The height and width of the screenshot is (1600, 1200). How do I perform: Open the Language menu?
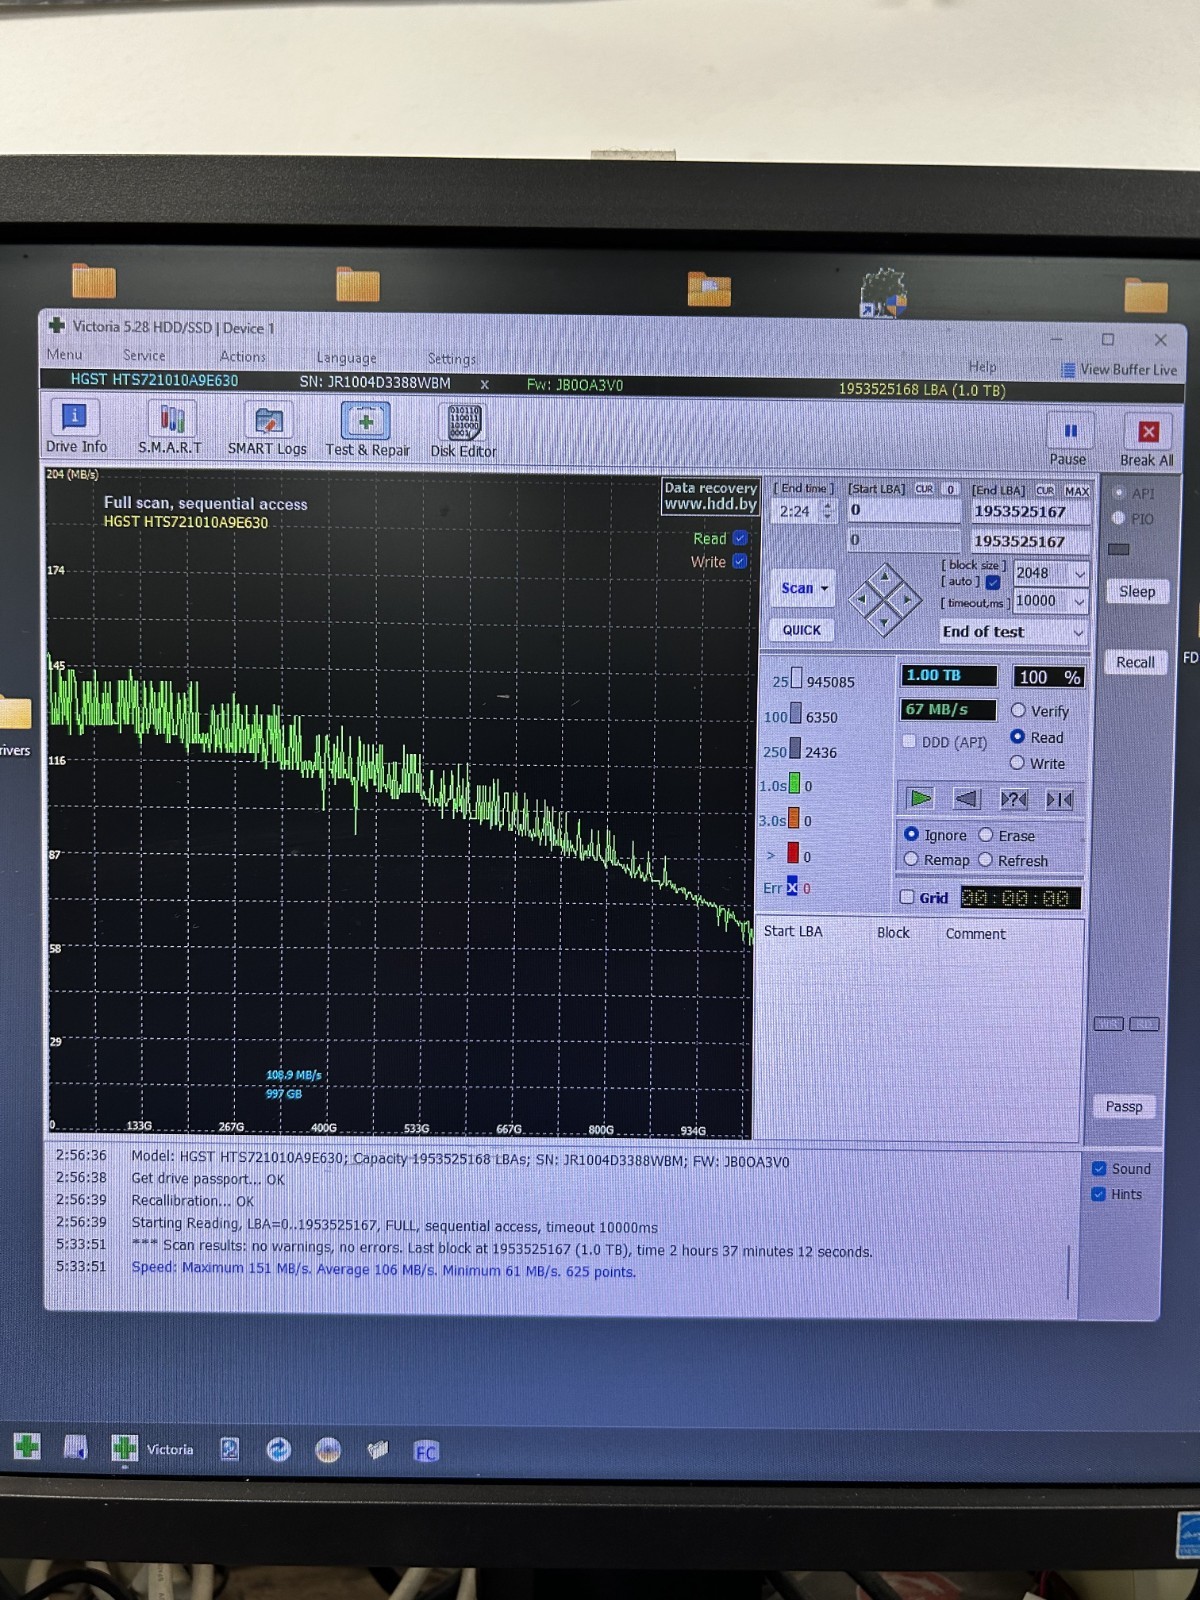click(x=346, y=357)
